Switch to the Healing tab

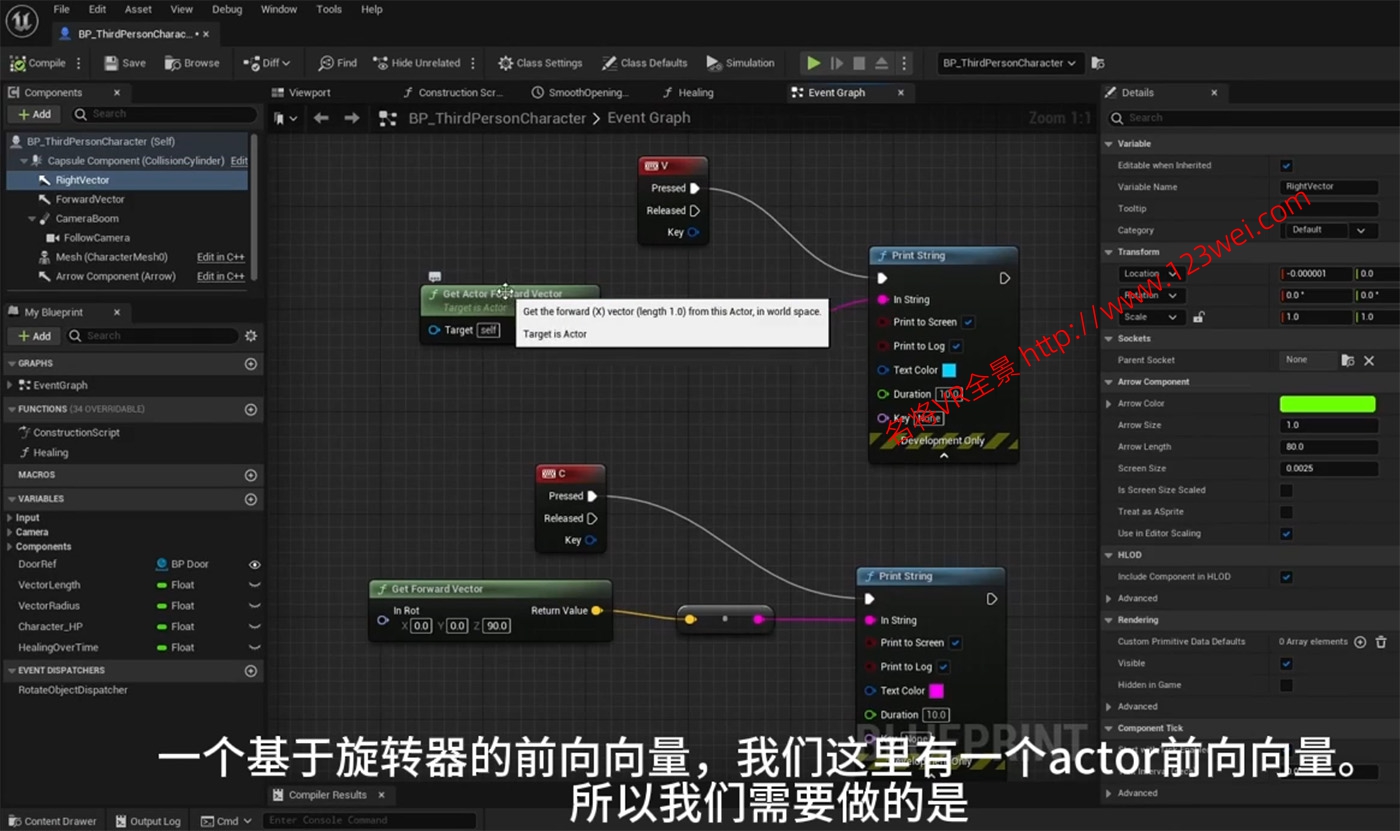click(688, 92)
